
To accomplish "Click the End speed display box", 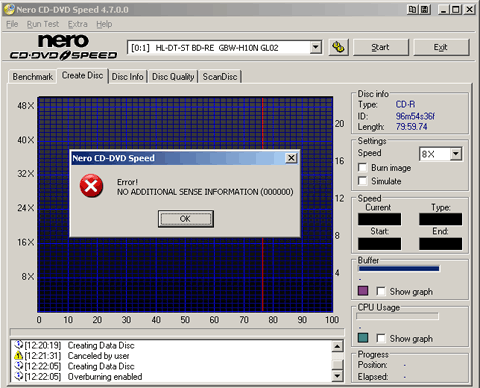I will 441,243.
